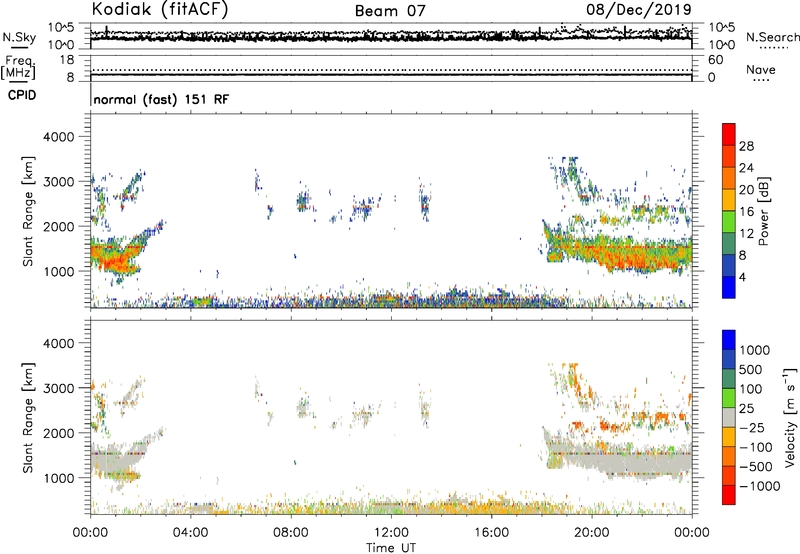
Task: Click "Slant Range [km]" on velocity panel
Action: point(28,418)
